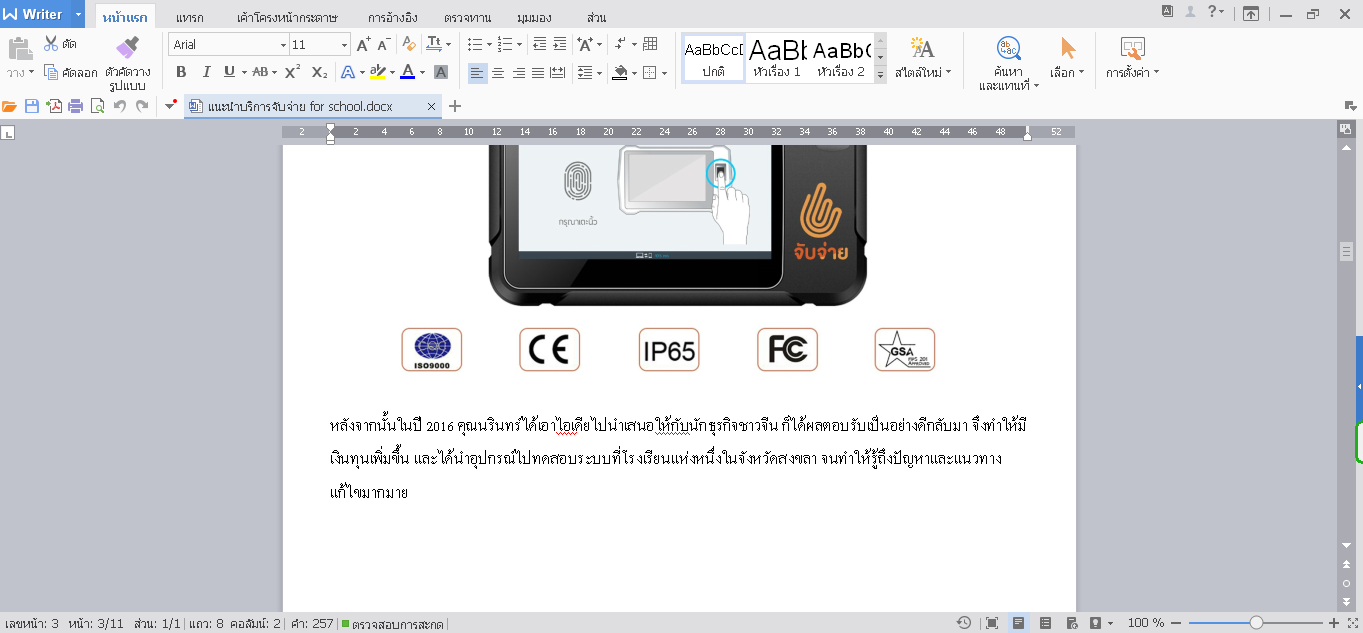This screenshot has height=633, width=1363.
Task: Toggle Strikethrough formatting
Action: point(259,72)
